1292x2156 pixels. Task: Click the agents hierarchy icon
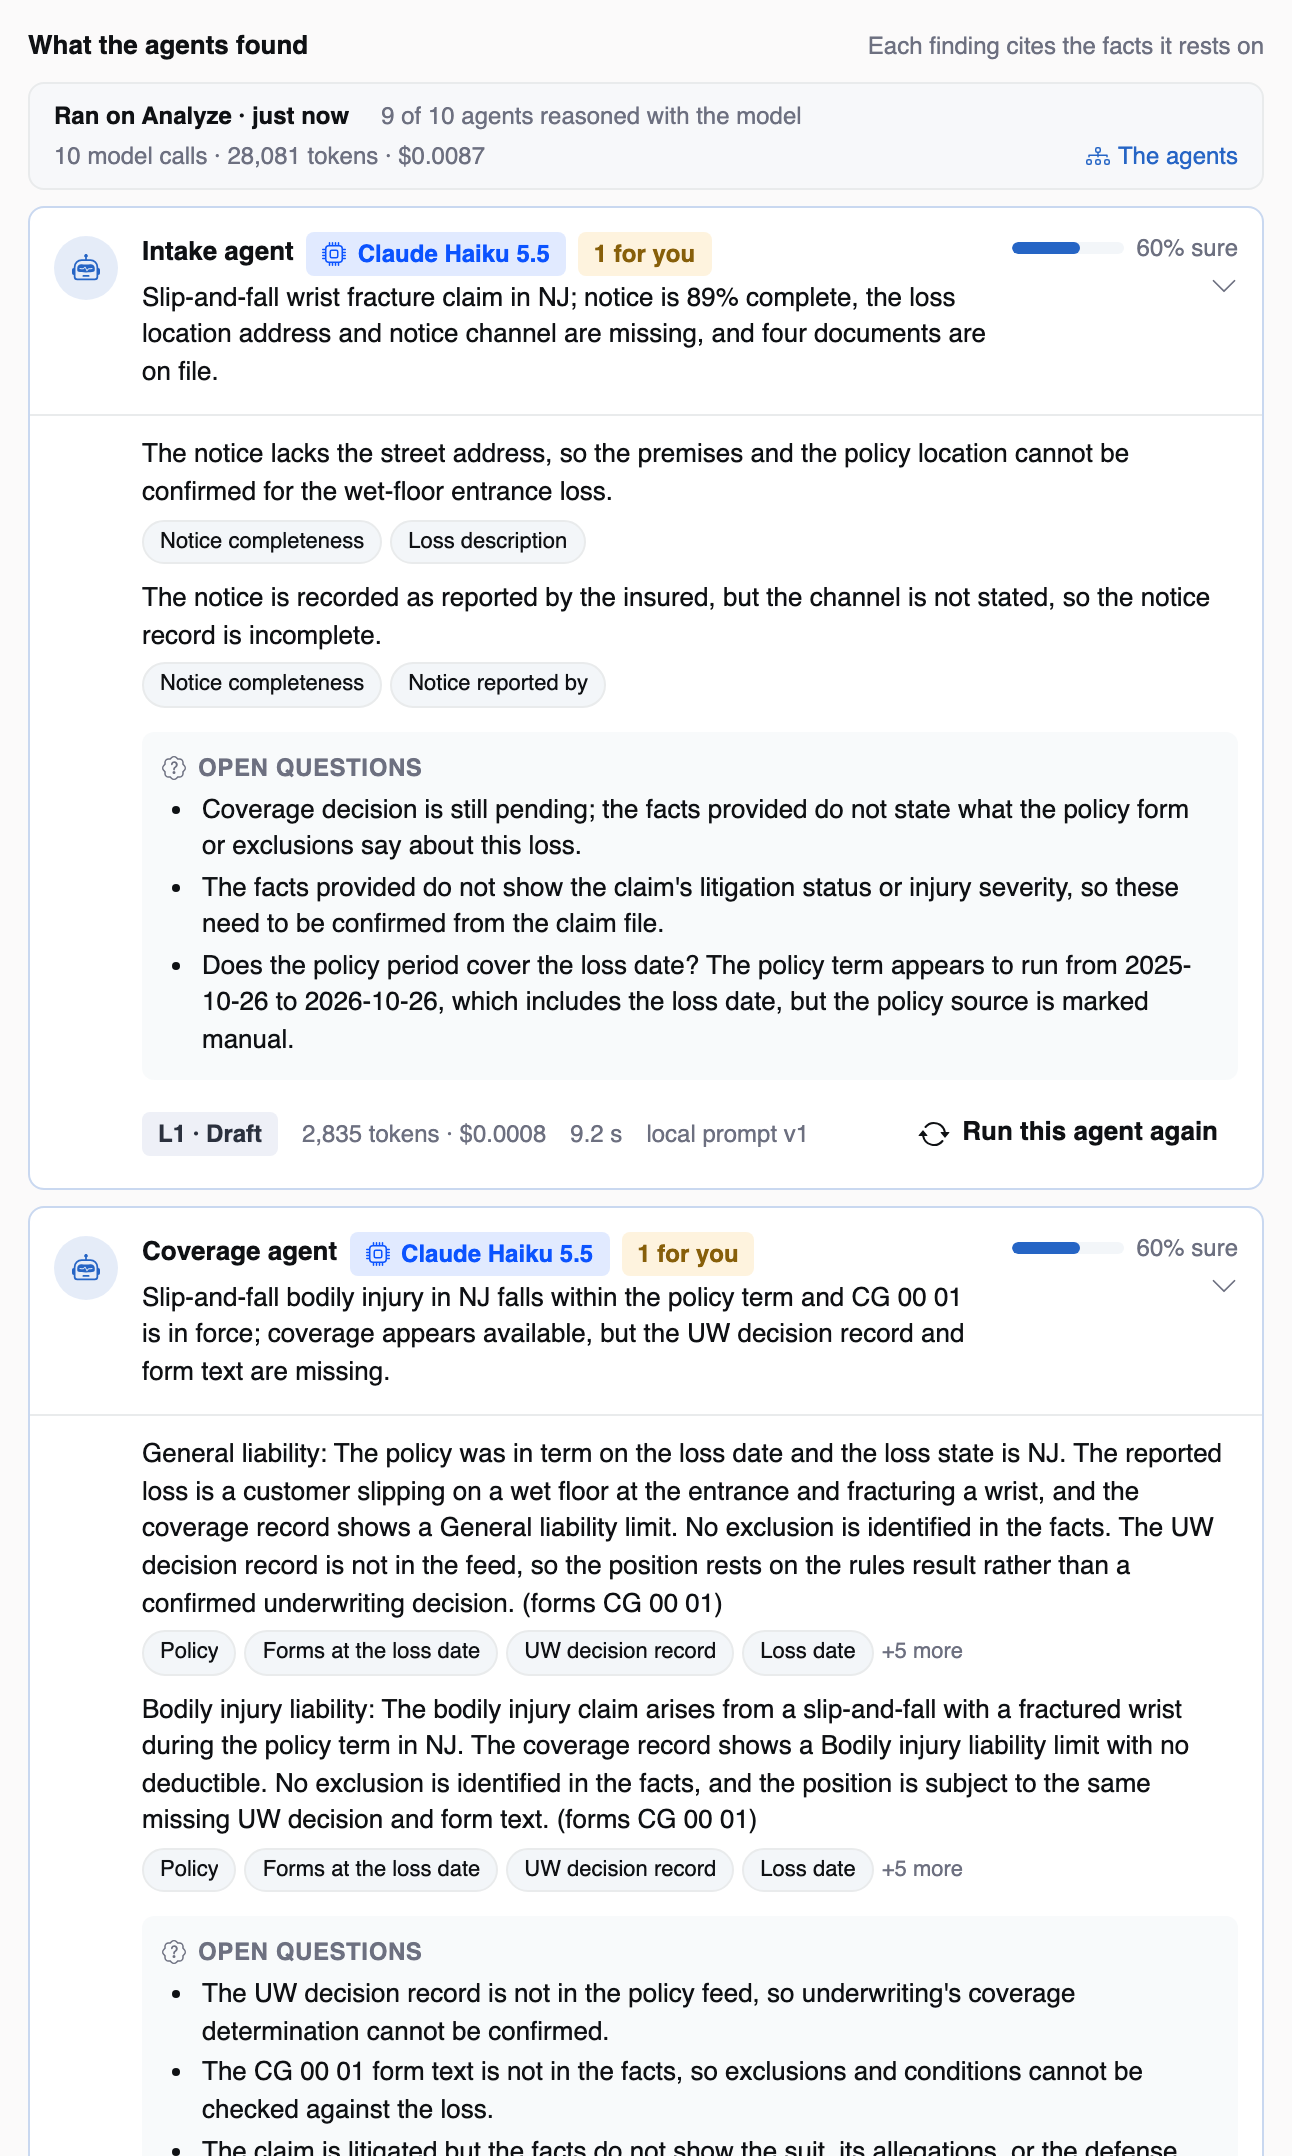pos(1098,157)
